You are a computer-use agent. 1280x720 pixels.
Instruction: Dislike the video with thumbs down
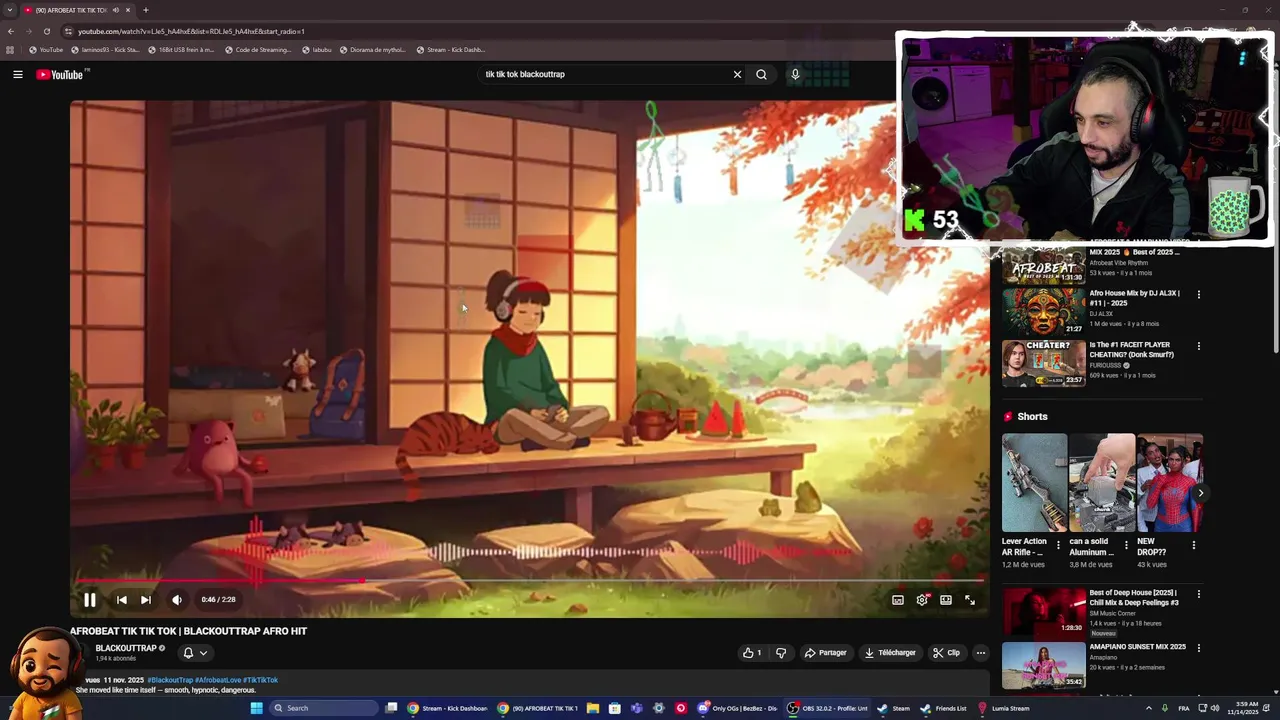(x=781, y=653)
